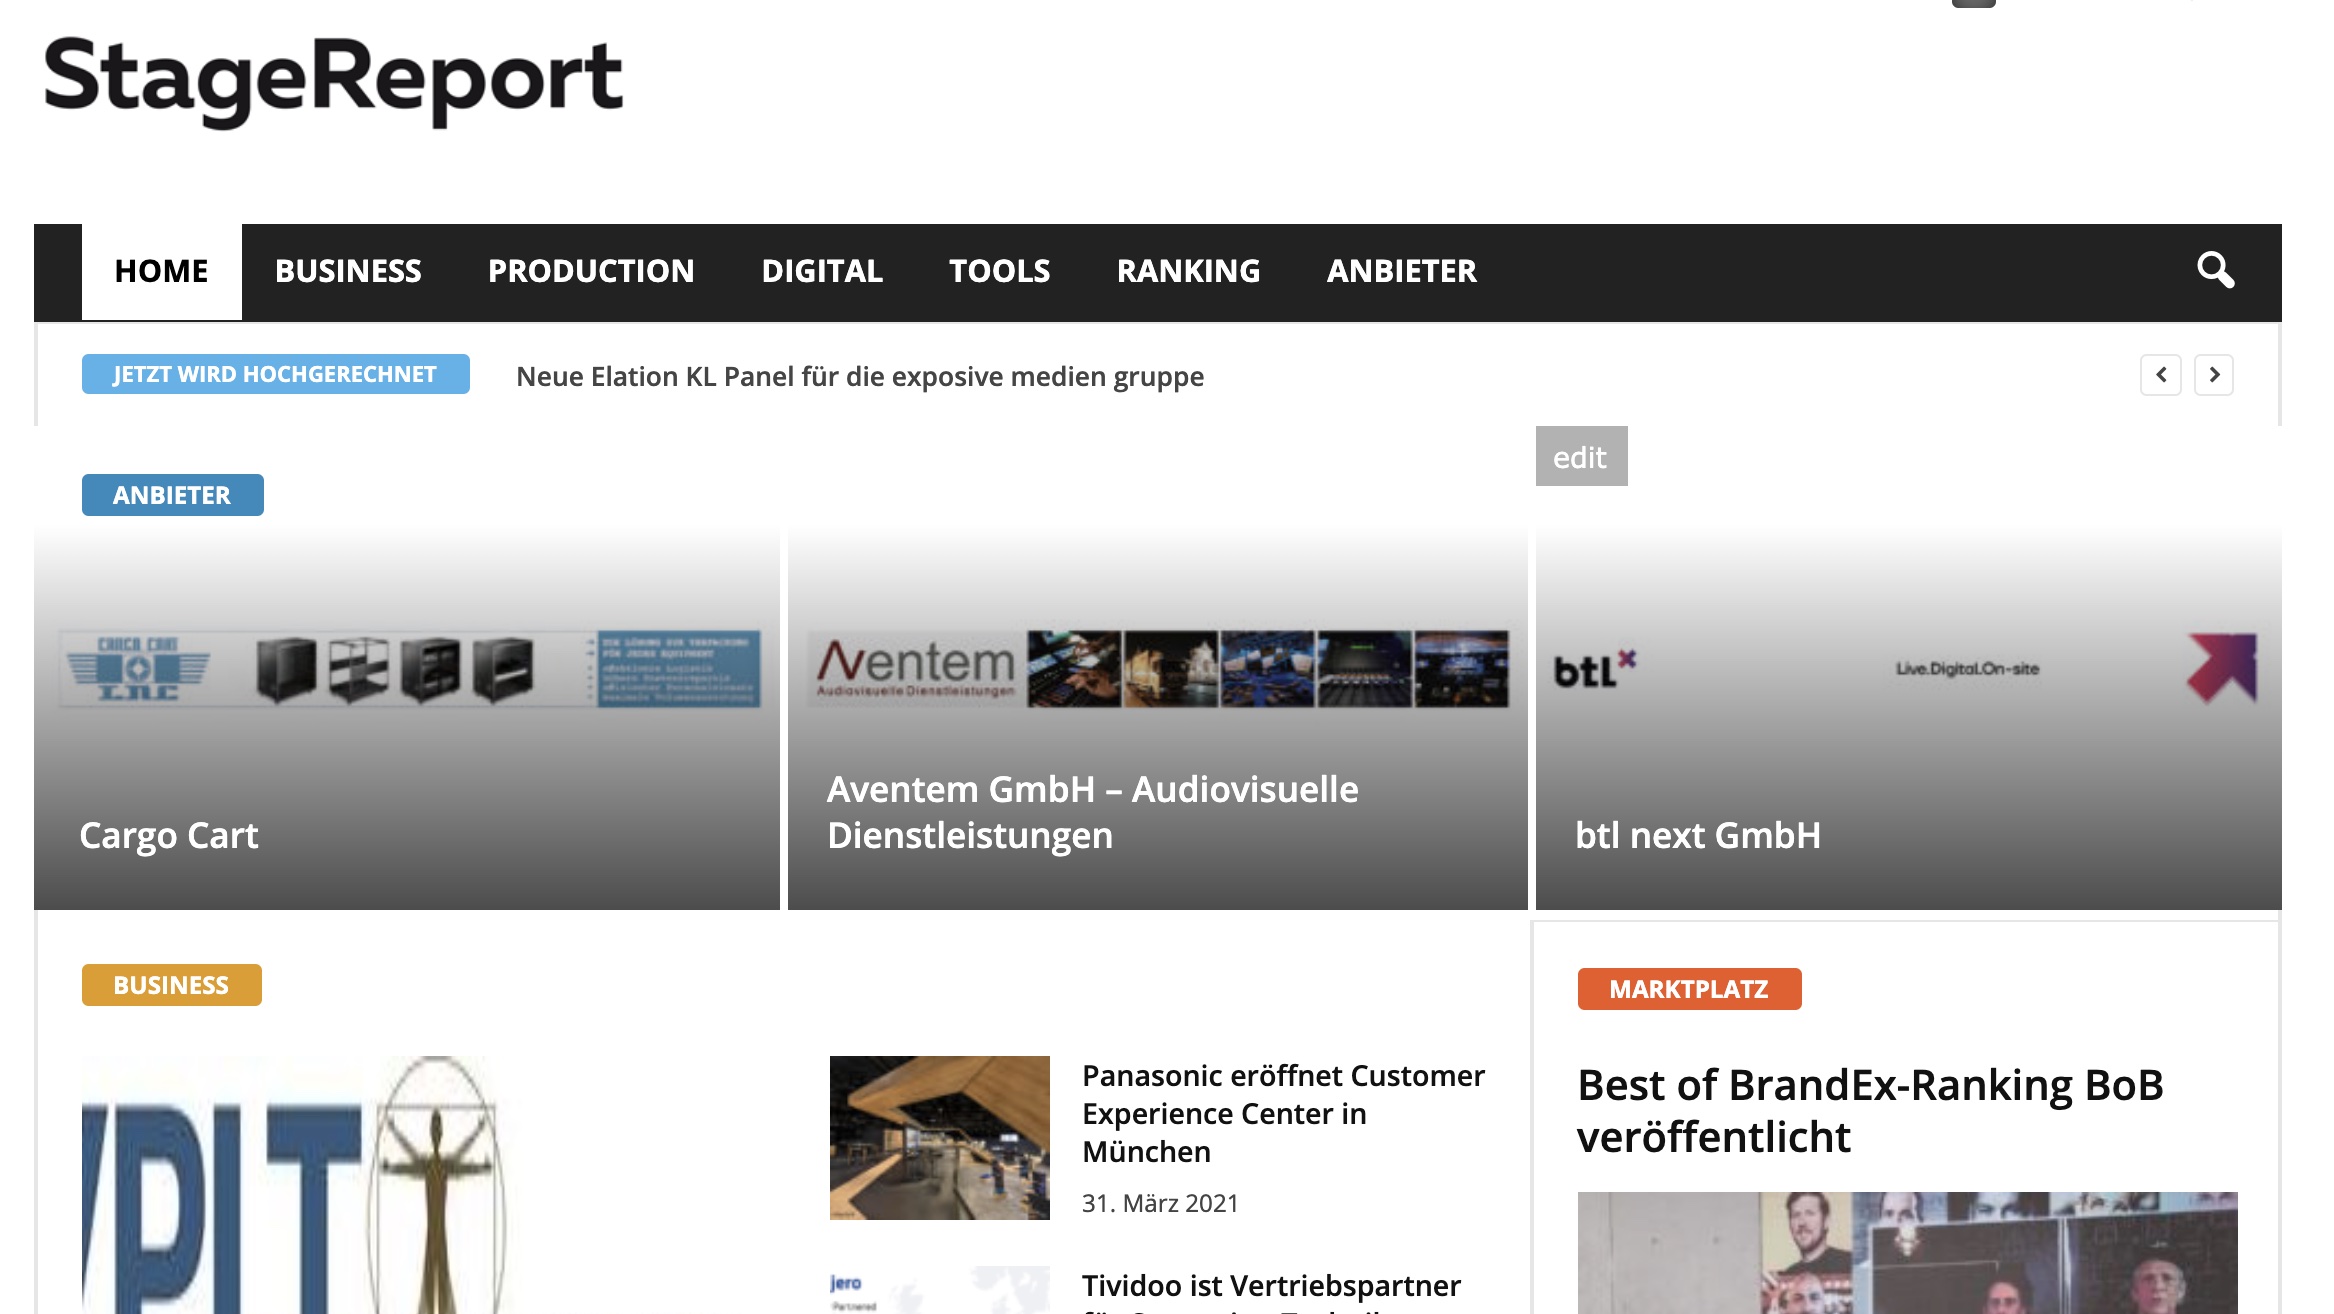This screenshot has height=1314, width=2334.
Task: Open the HOME tab
Action: coord(161,271)
